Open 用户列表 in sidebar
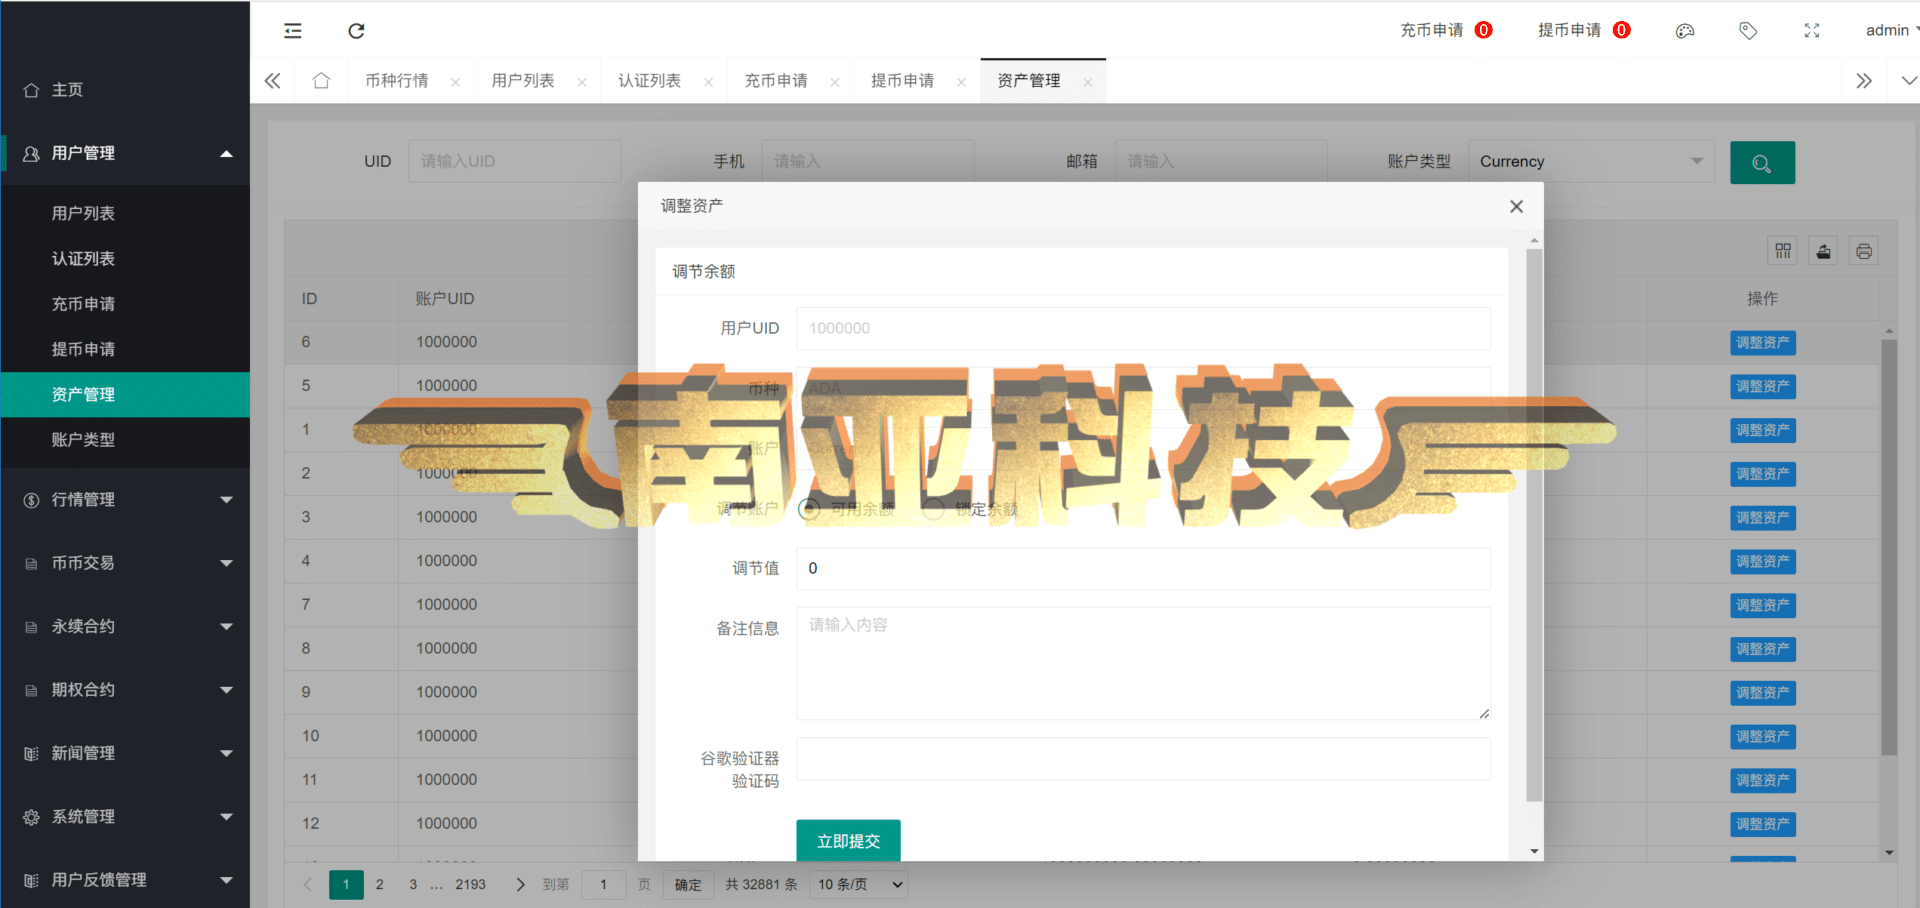Screen dimensions: 1920x908 pos(125,214)
